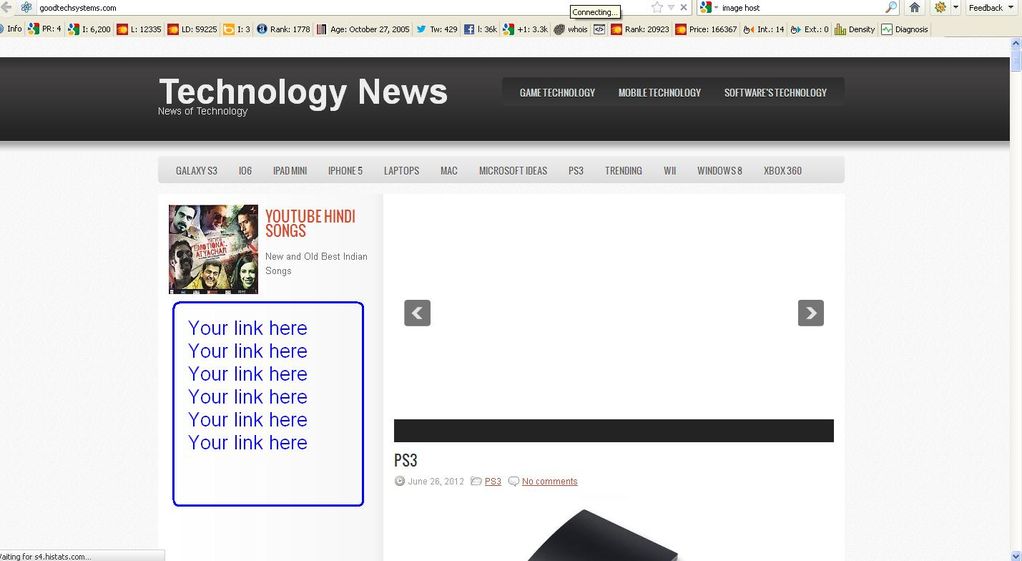Click the Twitter 'Tw: 429' item
The height and width of the screenshot is (561, 1022).
(x=437, y=29)
